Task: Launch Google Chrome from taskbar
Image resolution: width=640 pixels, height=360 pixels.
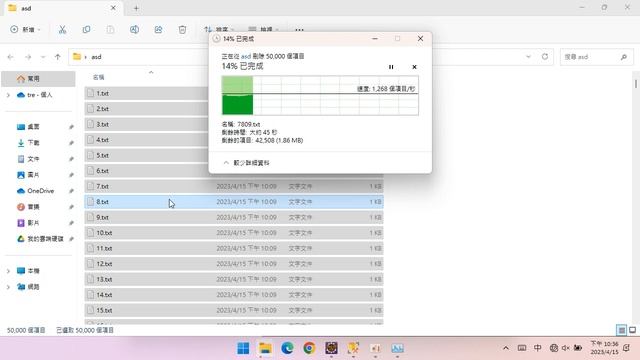Action: click(309, 348)
